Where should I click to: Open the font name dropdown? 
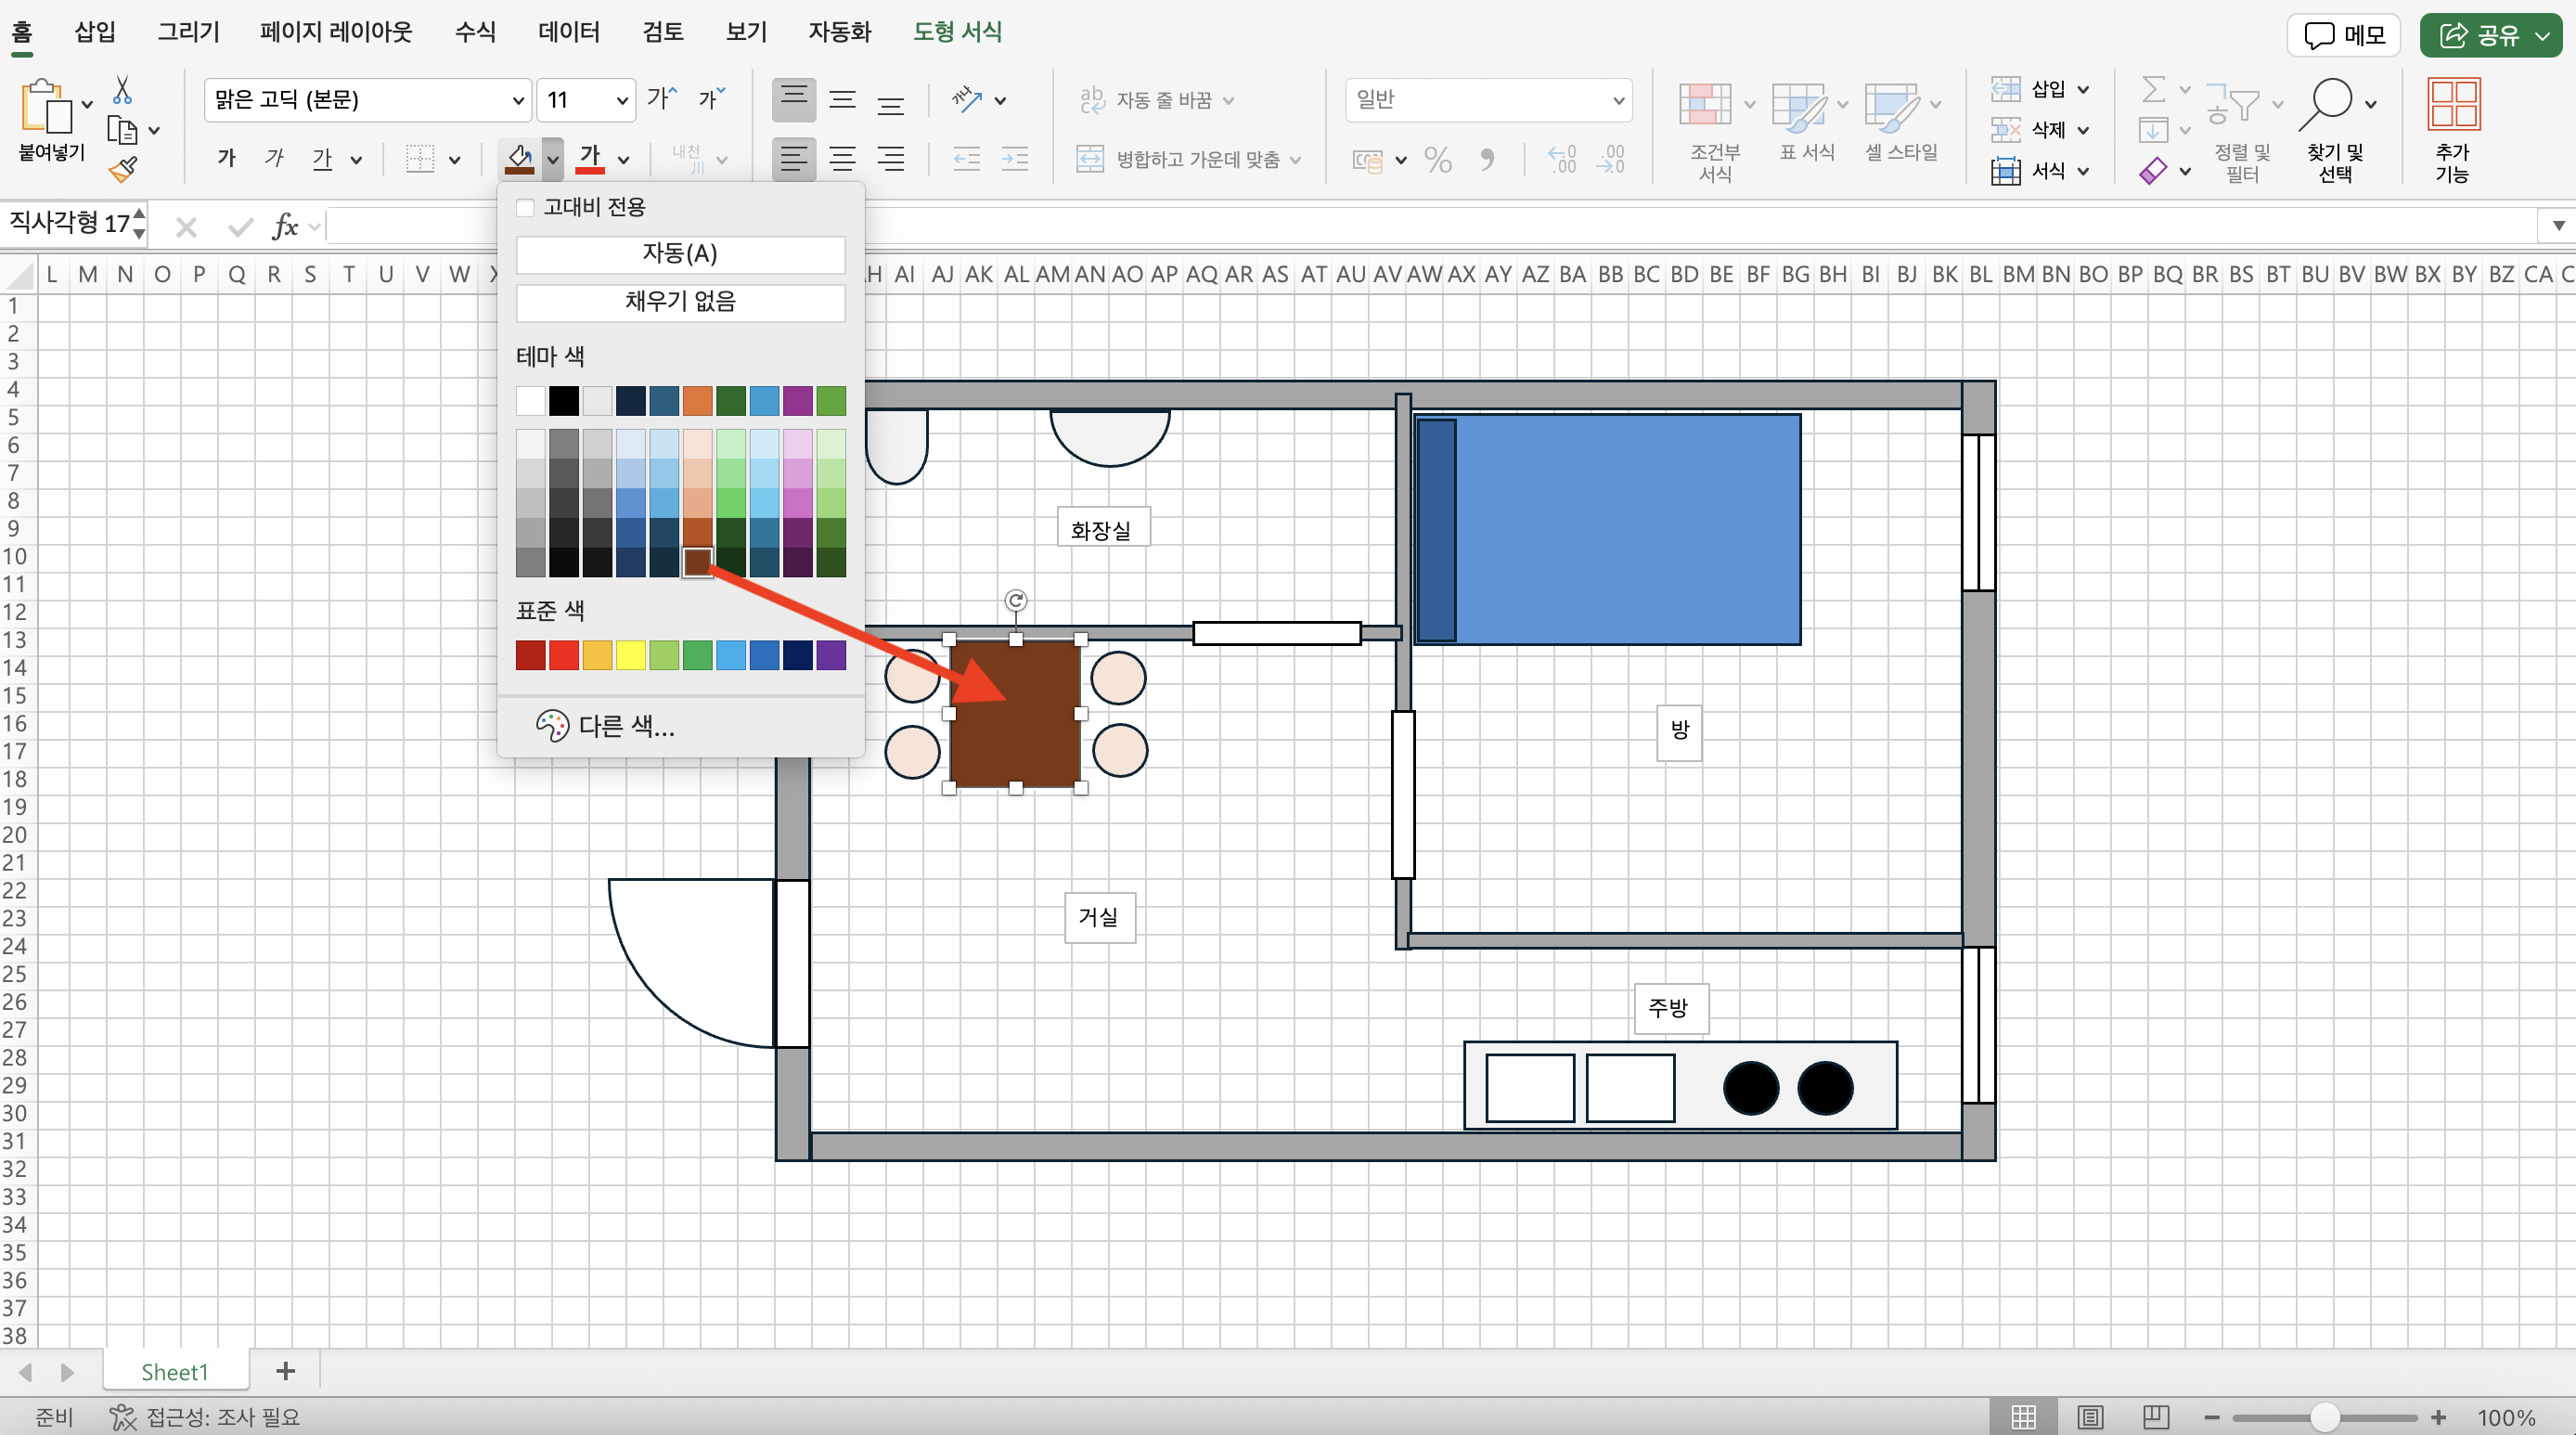tap(518, 100)
